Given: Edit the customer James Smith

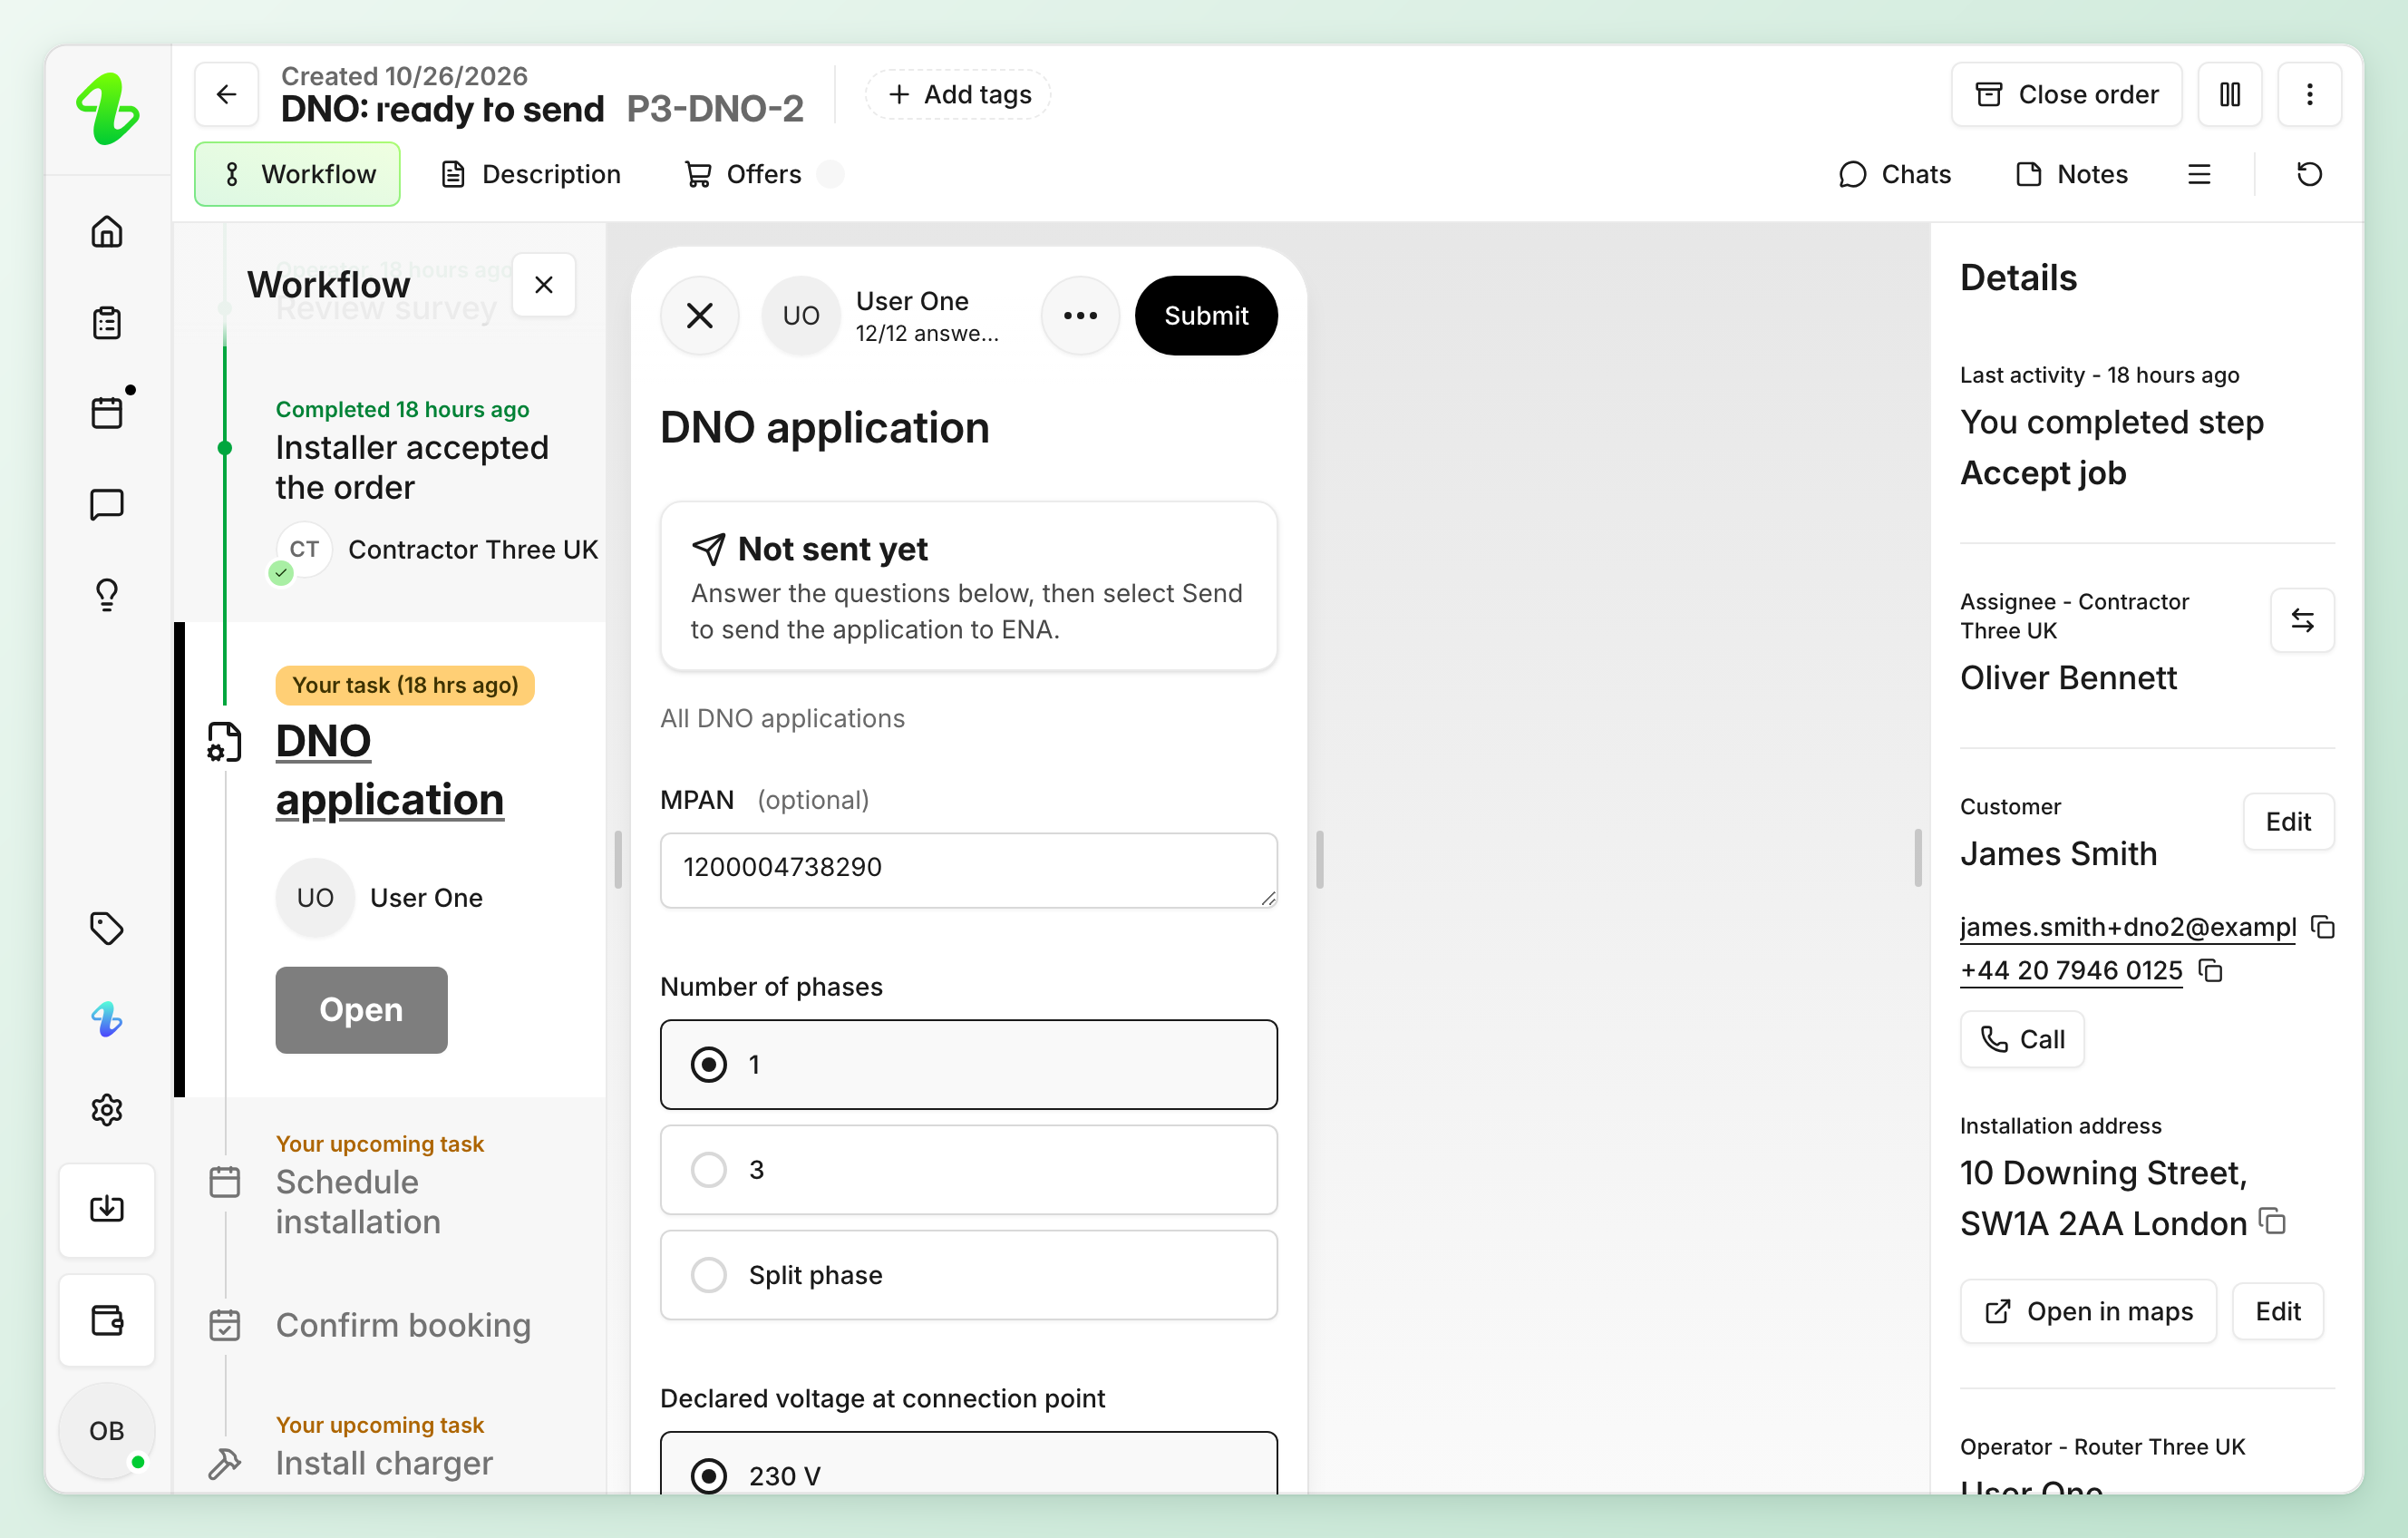Looking at the screenshot, I should [x=2288, y=821].
